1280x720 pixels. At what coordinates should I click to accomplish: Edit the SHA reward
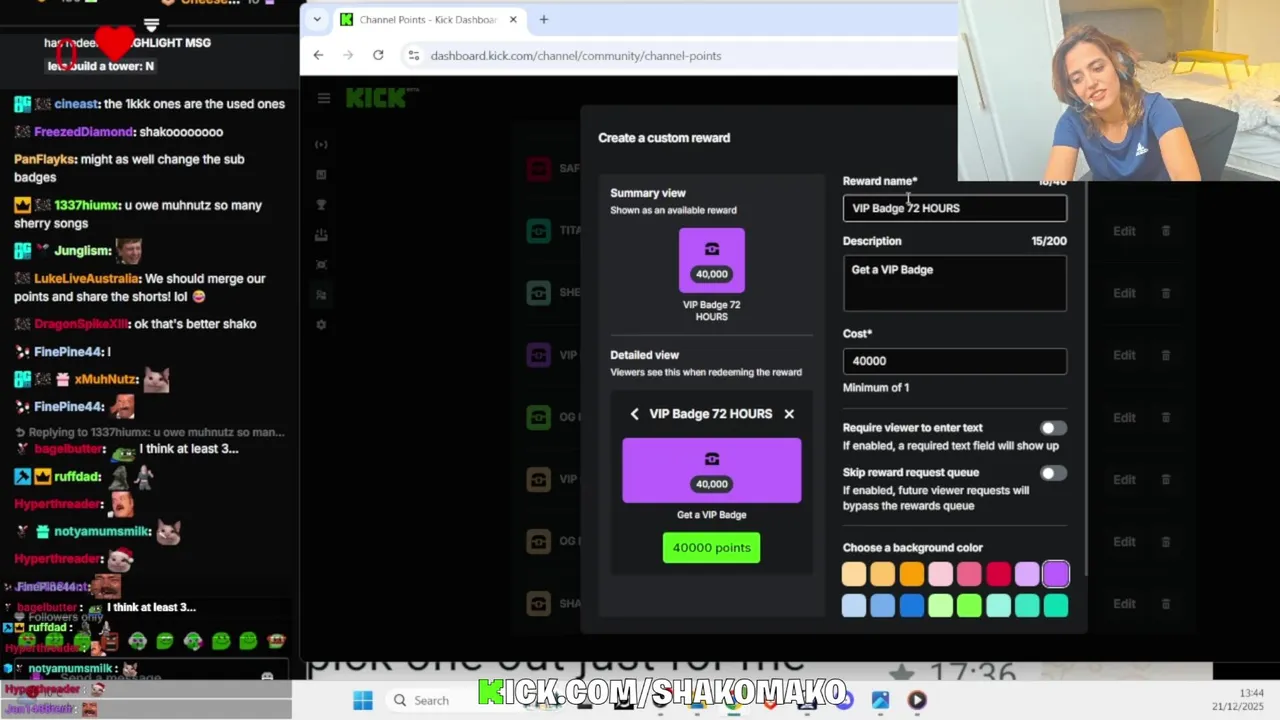pos(1124,604)
